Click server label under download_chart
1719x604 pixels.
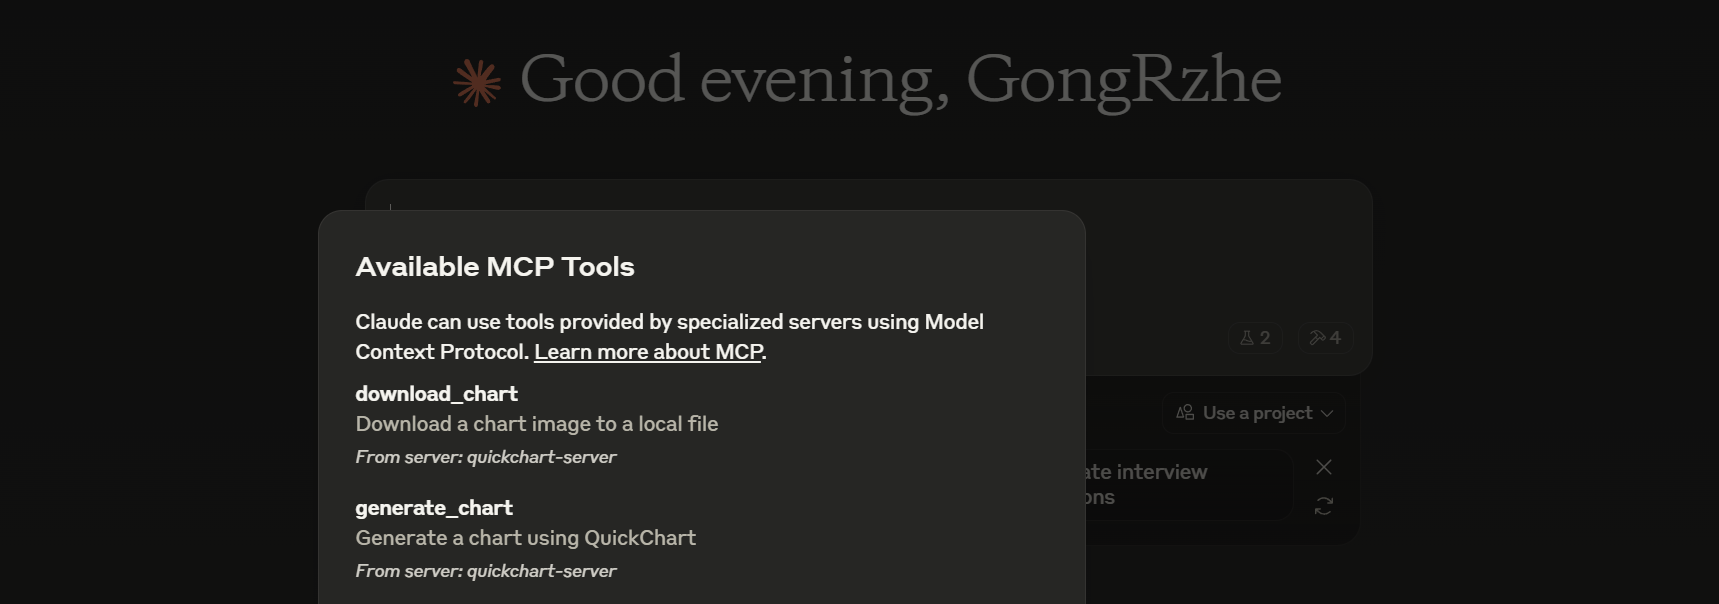coord(485,457)
